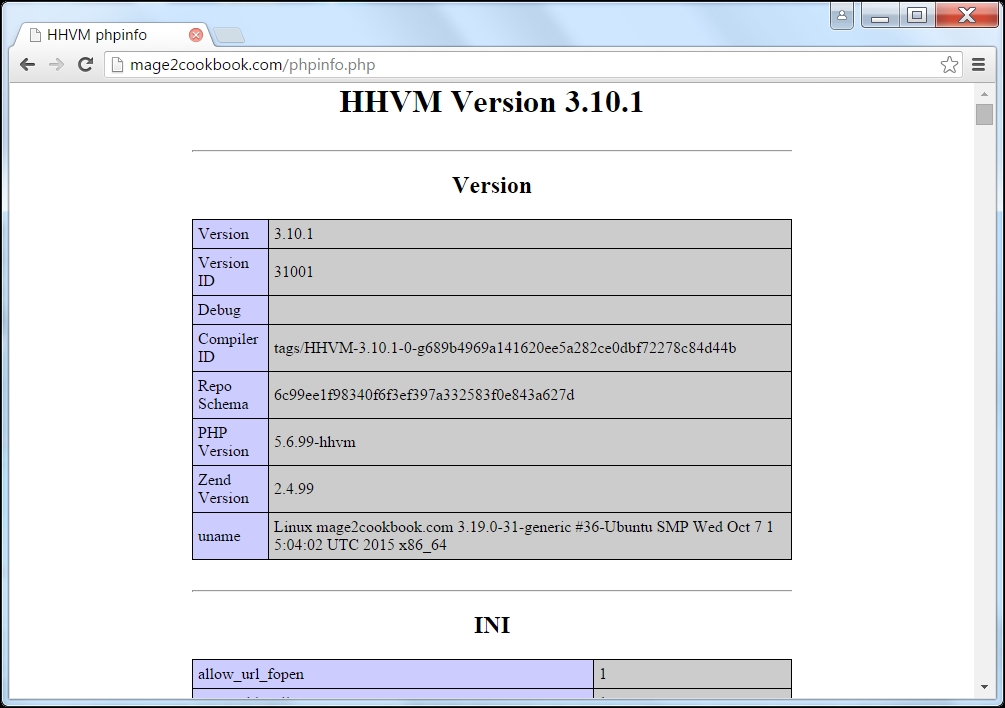This screenshot has height=708, width=1005.
Task: Click the 'uname' label cell
Action: click(230, 536)
